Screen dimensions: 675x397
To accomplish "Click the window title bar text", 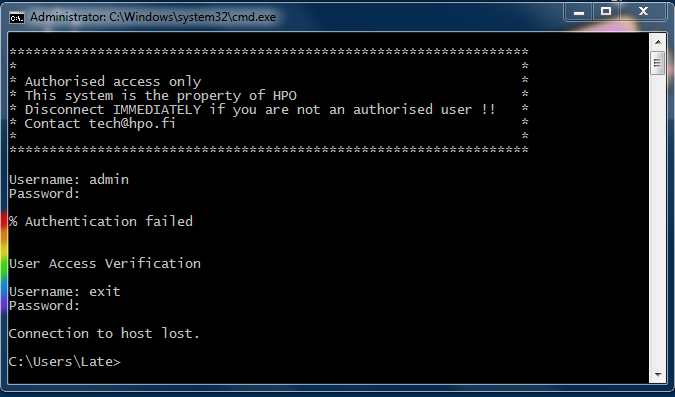I will 153,17.
